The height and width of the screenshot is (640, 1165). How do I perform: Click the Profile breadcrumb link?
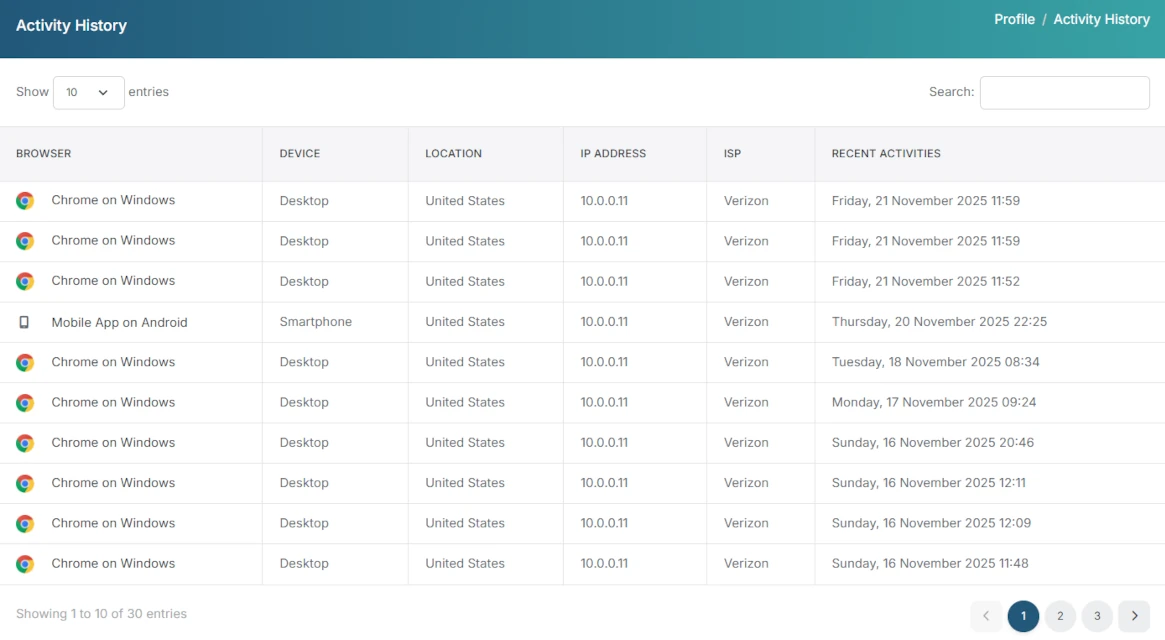point(1014,19)
